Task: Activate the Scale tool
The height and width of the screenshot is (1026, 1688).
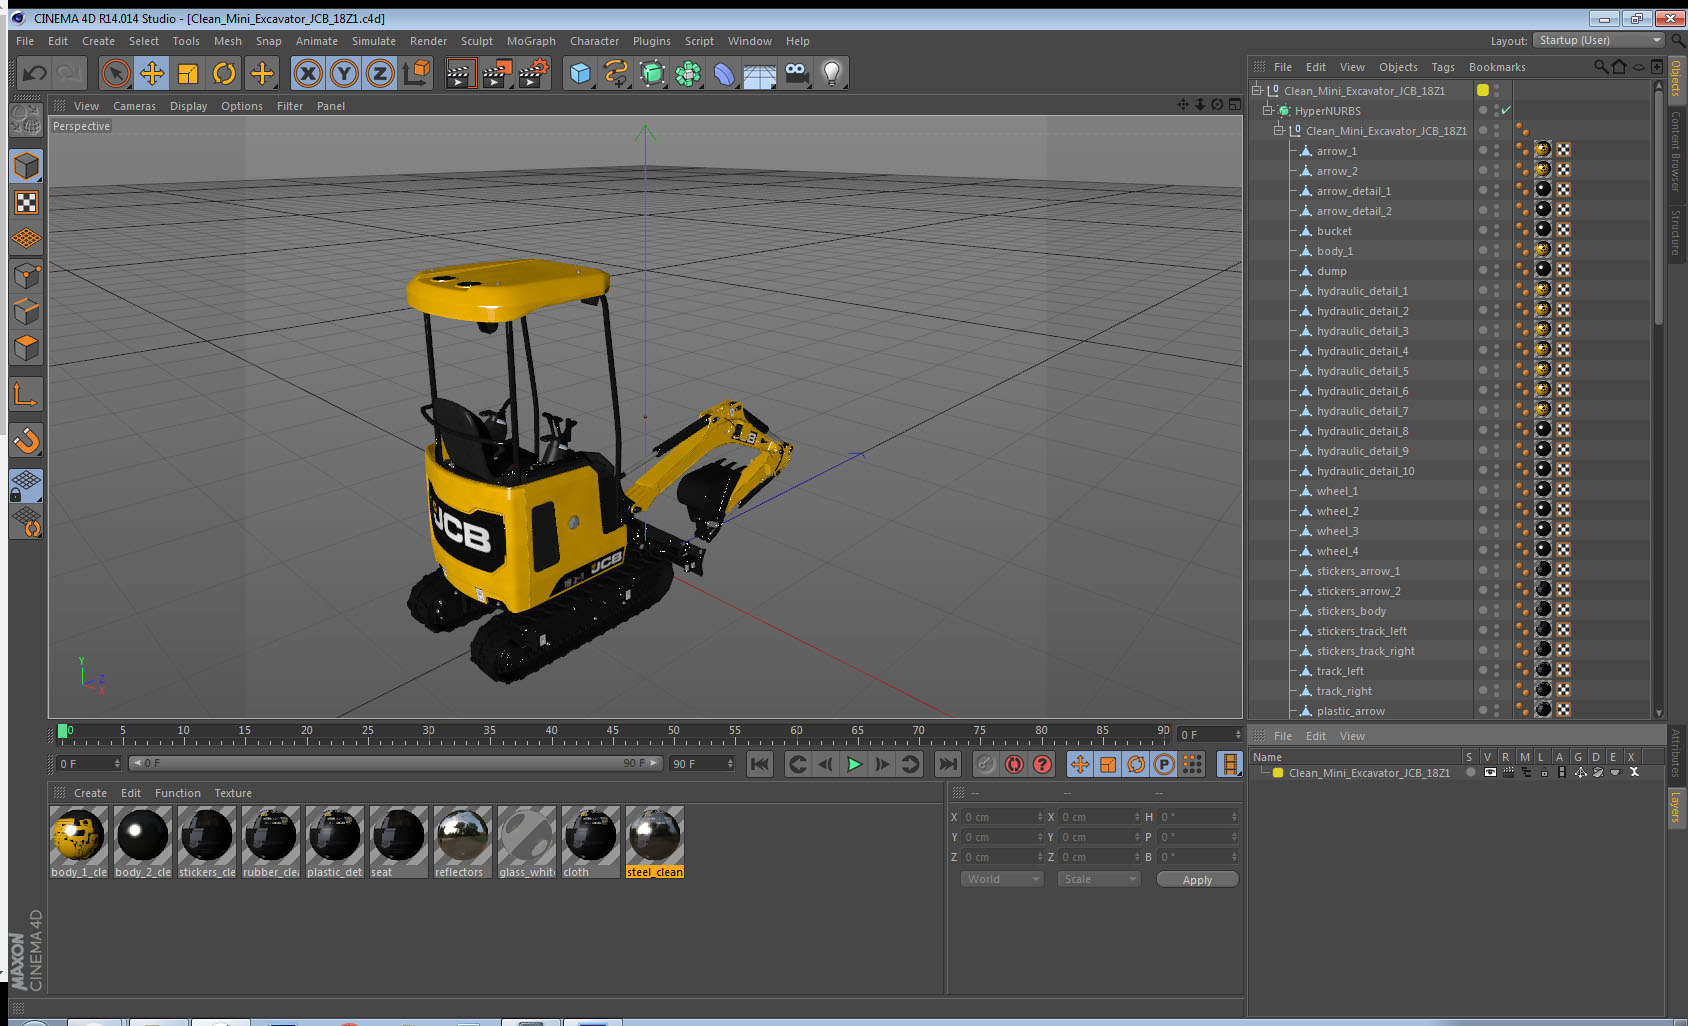Action: click(188, 73)
